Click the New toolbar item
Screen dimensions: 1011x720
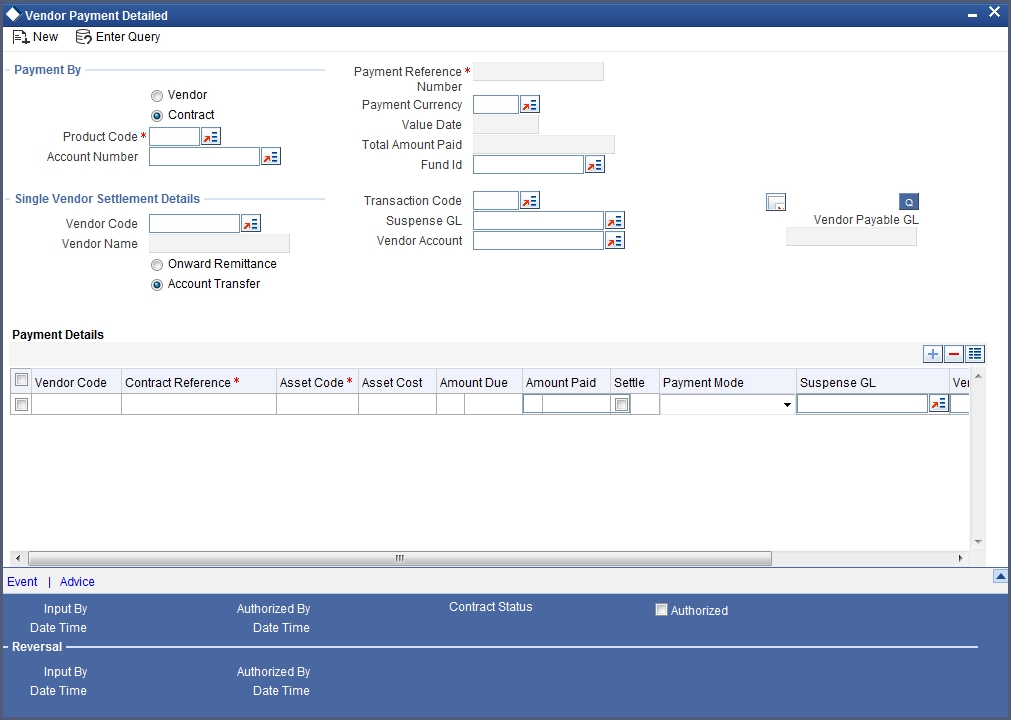pos(35,36)
